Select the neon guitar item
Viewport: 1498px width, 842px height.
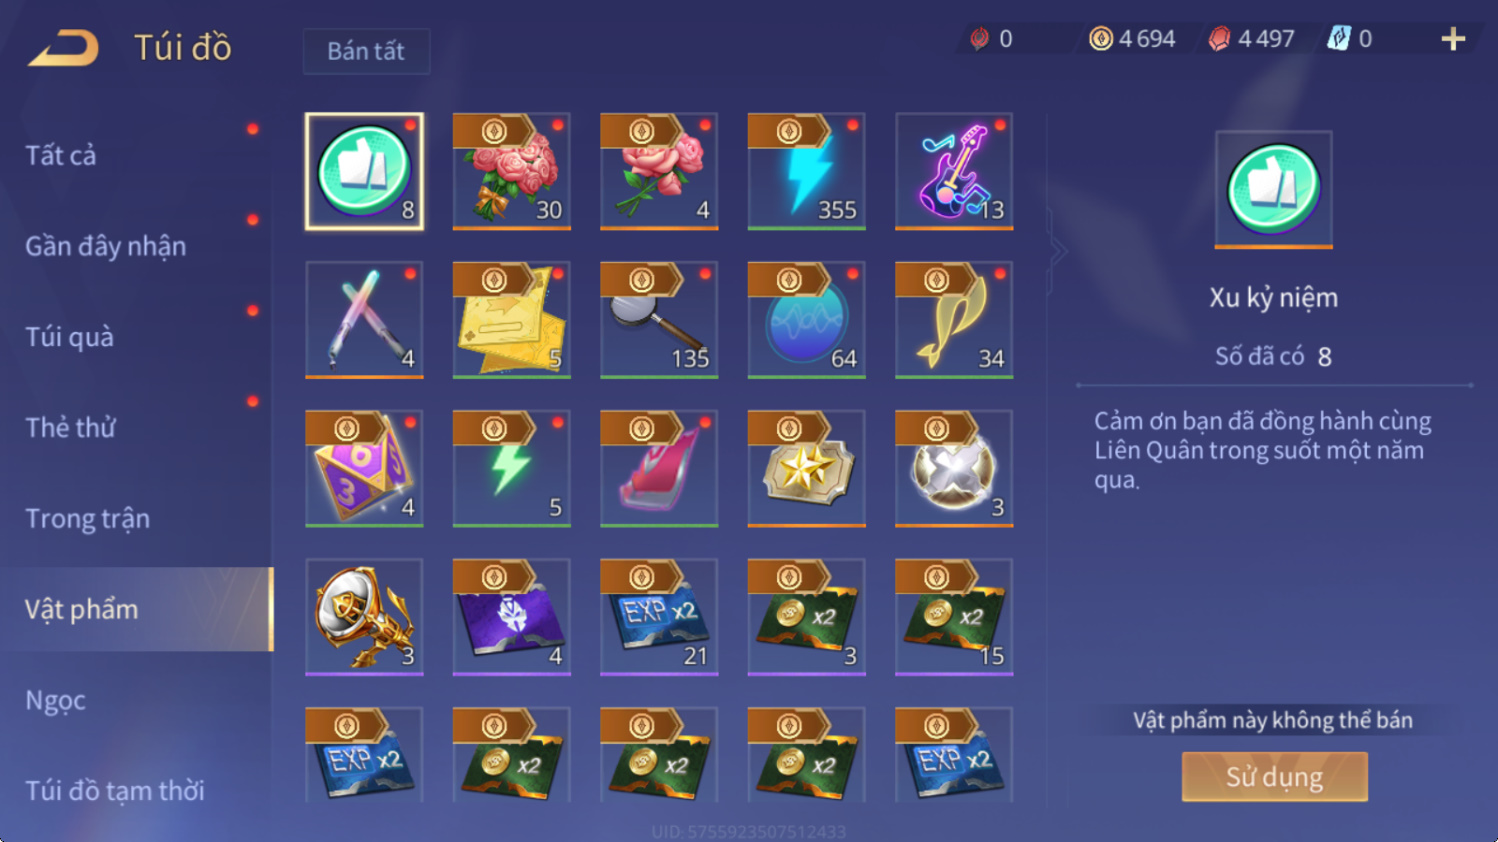954,171
